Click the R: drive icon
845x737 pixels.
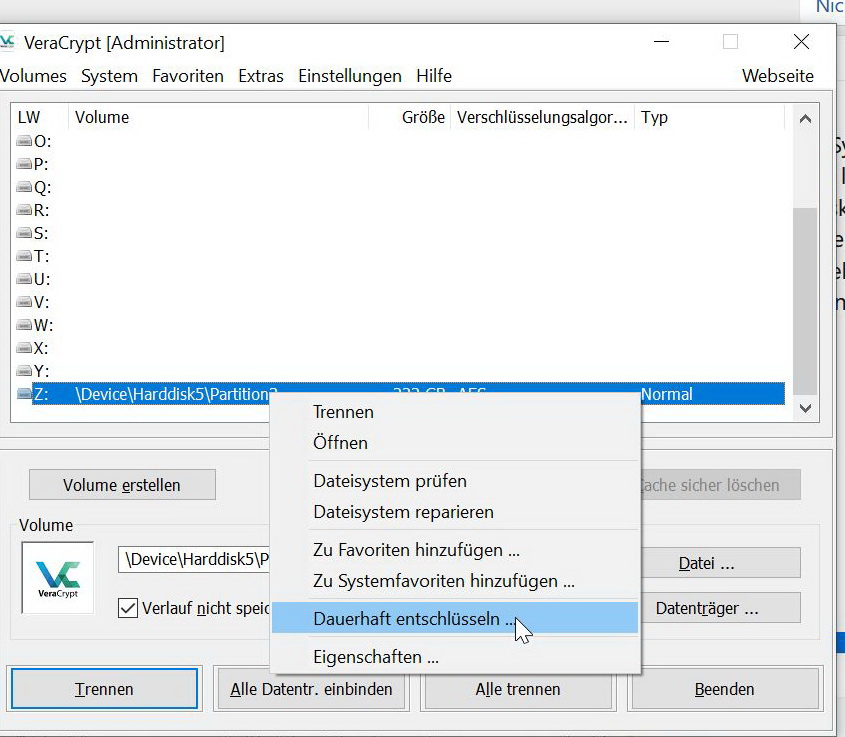pos(24,210)
